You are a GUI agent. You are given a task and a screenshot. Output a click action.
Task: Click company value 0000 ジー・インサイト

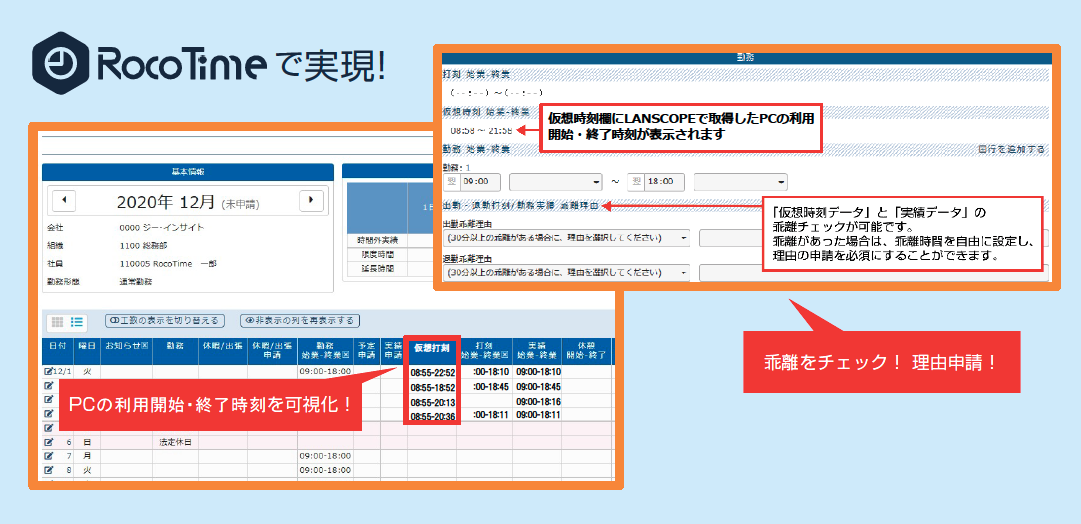161,226
